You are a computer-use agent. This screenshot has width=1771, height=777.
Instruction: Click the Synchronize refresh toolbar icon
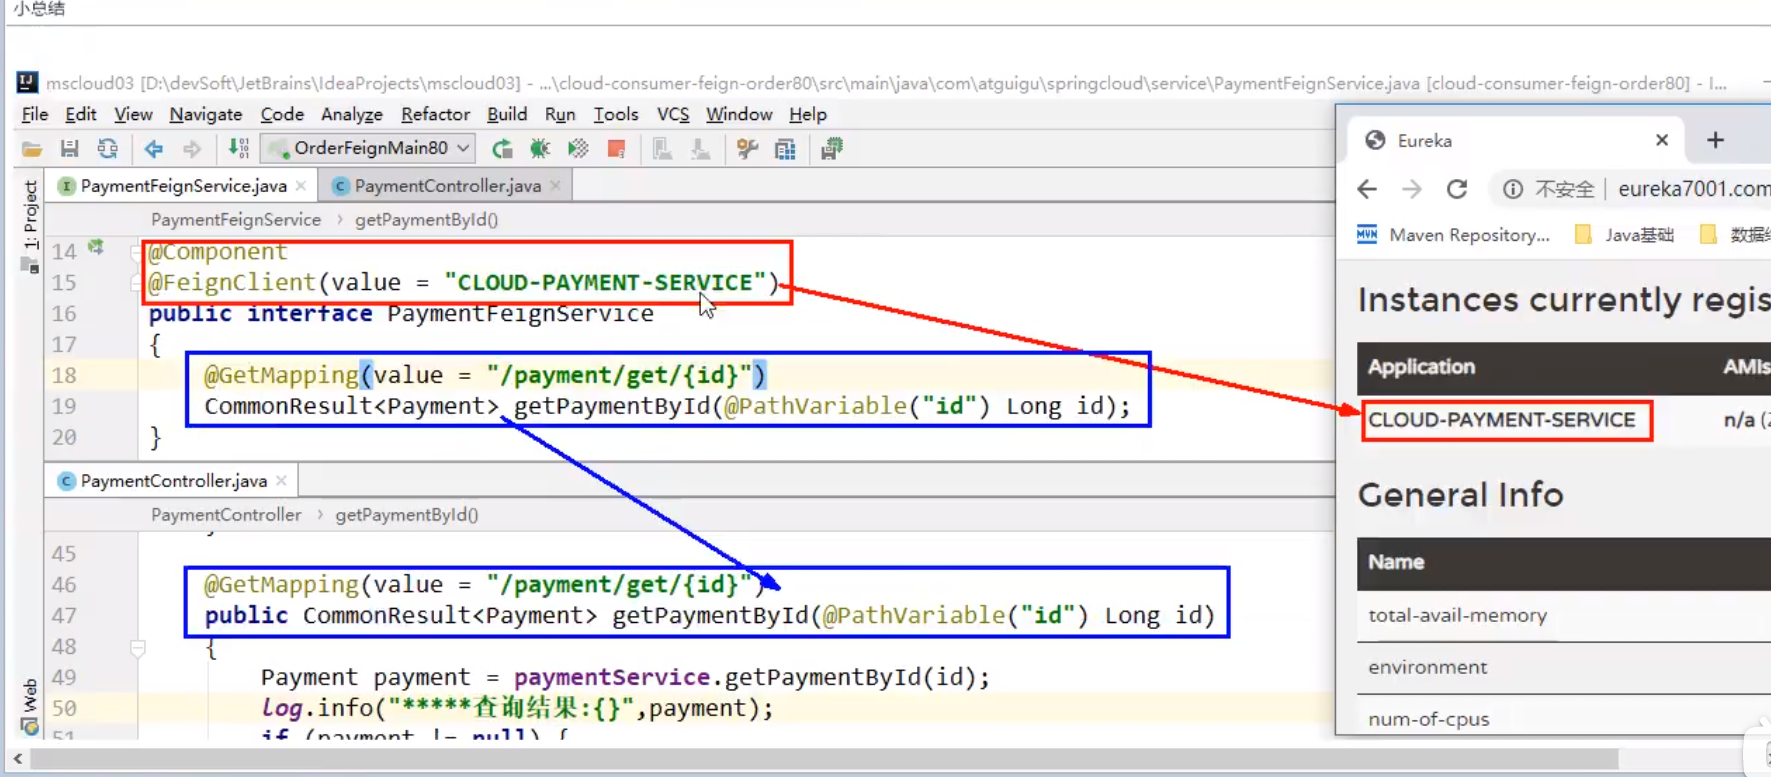[107, 149]
